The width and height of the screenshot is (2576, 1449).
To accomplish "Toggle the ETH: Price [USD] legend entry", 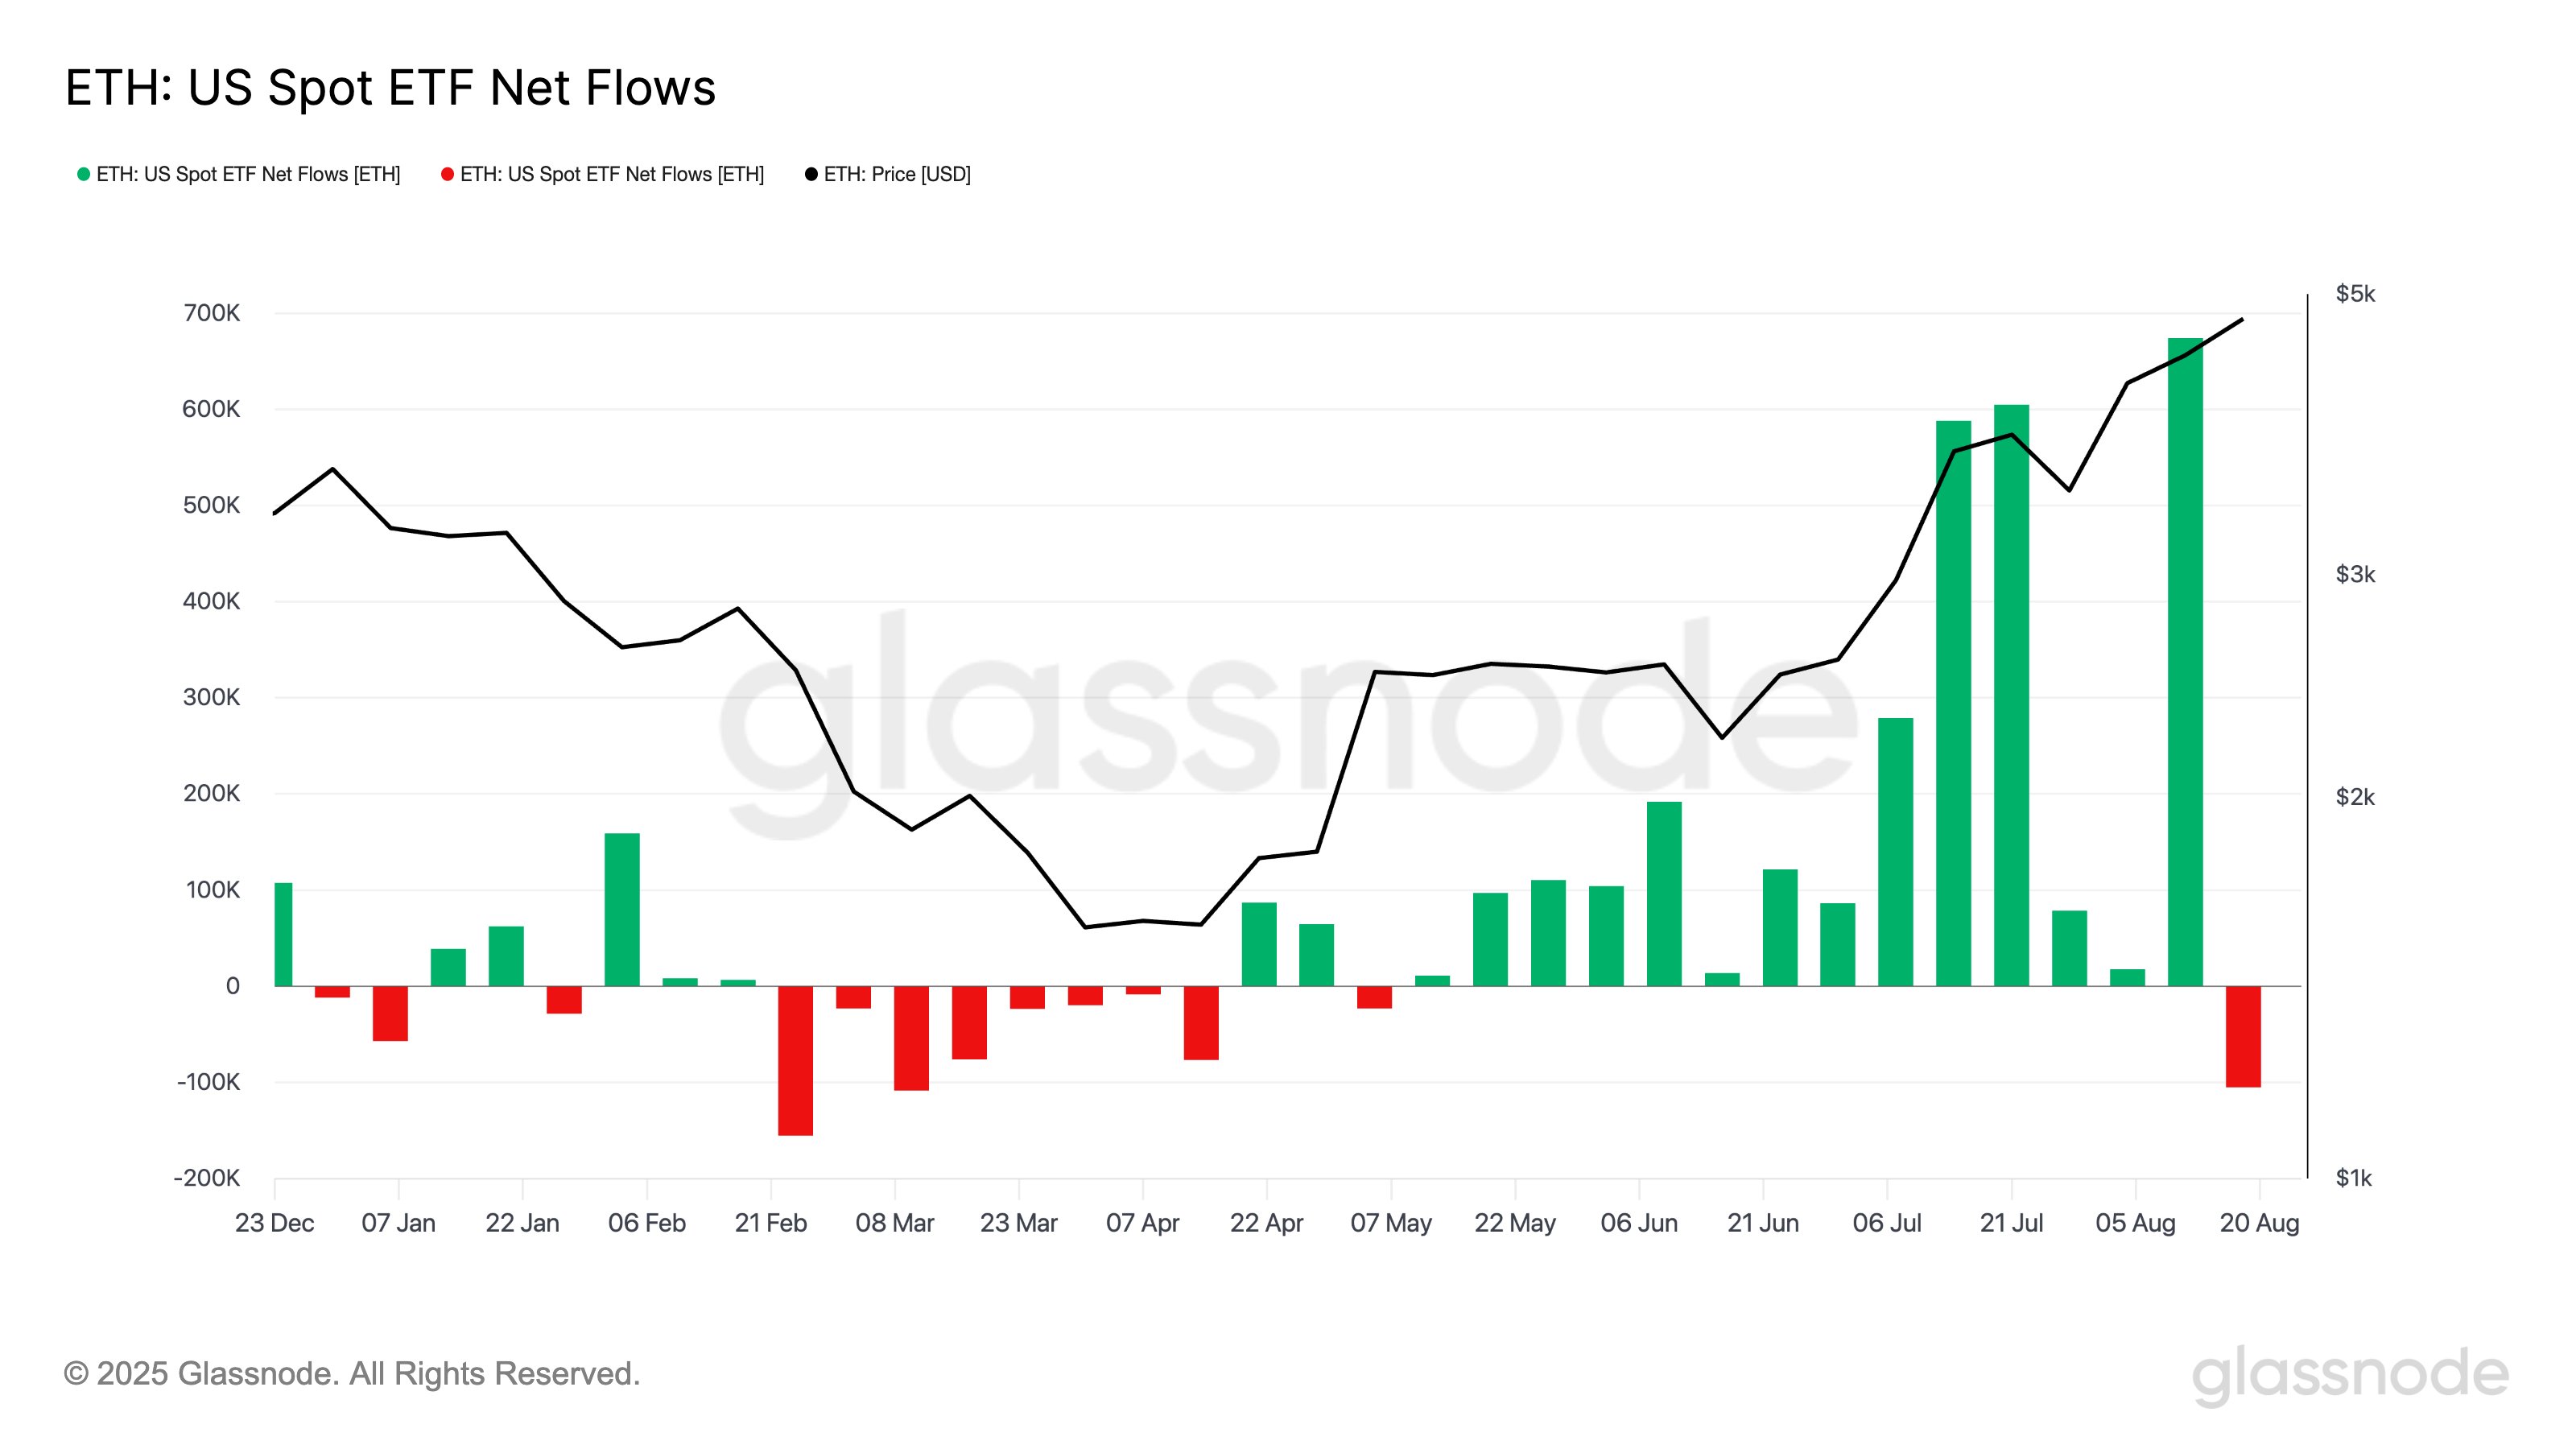I will (x=897, y=174).
